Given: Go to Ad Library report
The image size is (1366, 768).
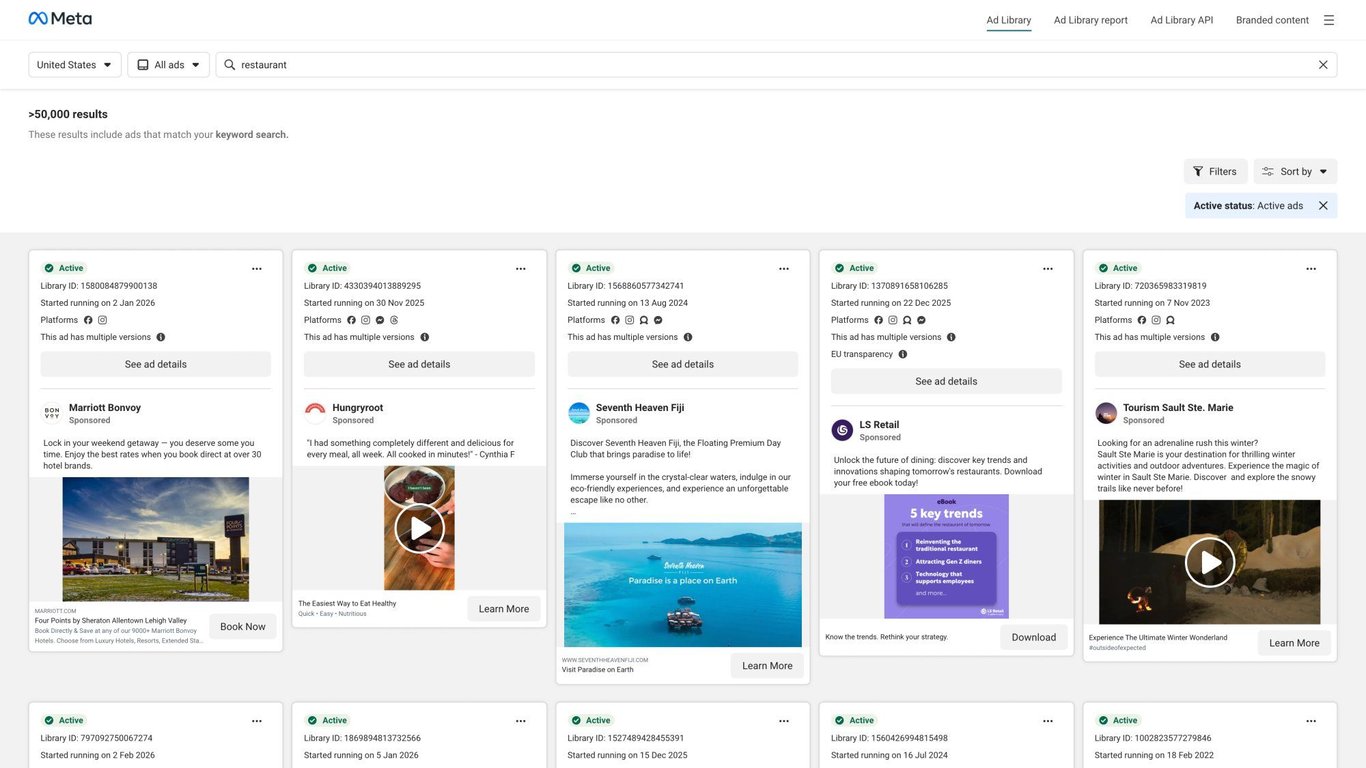Looking at the screenshot, I should 1091,20.
